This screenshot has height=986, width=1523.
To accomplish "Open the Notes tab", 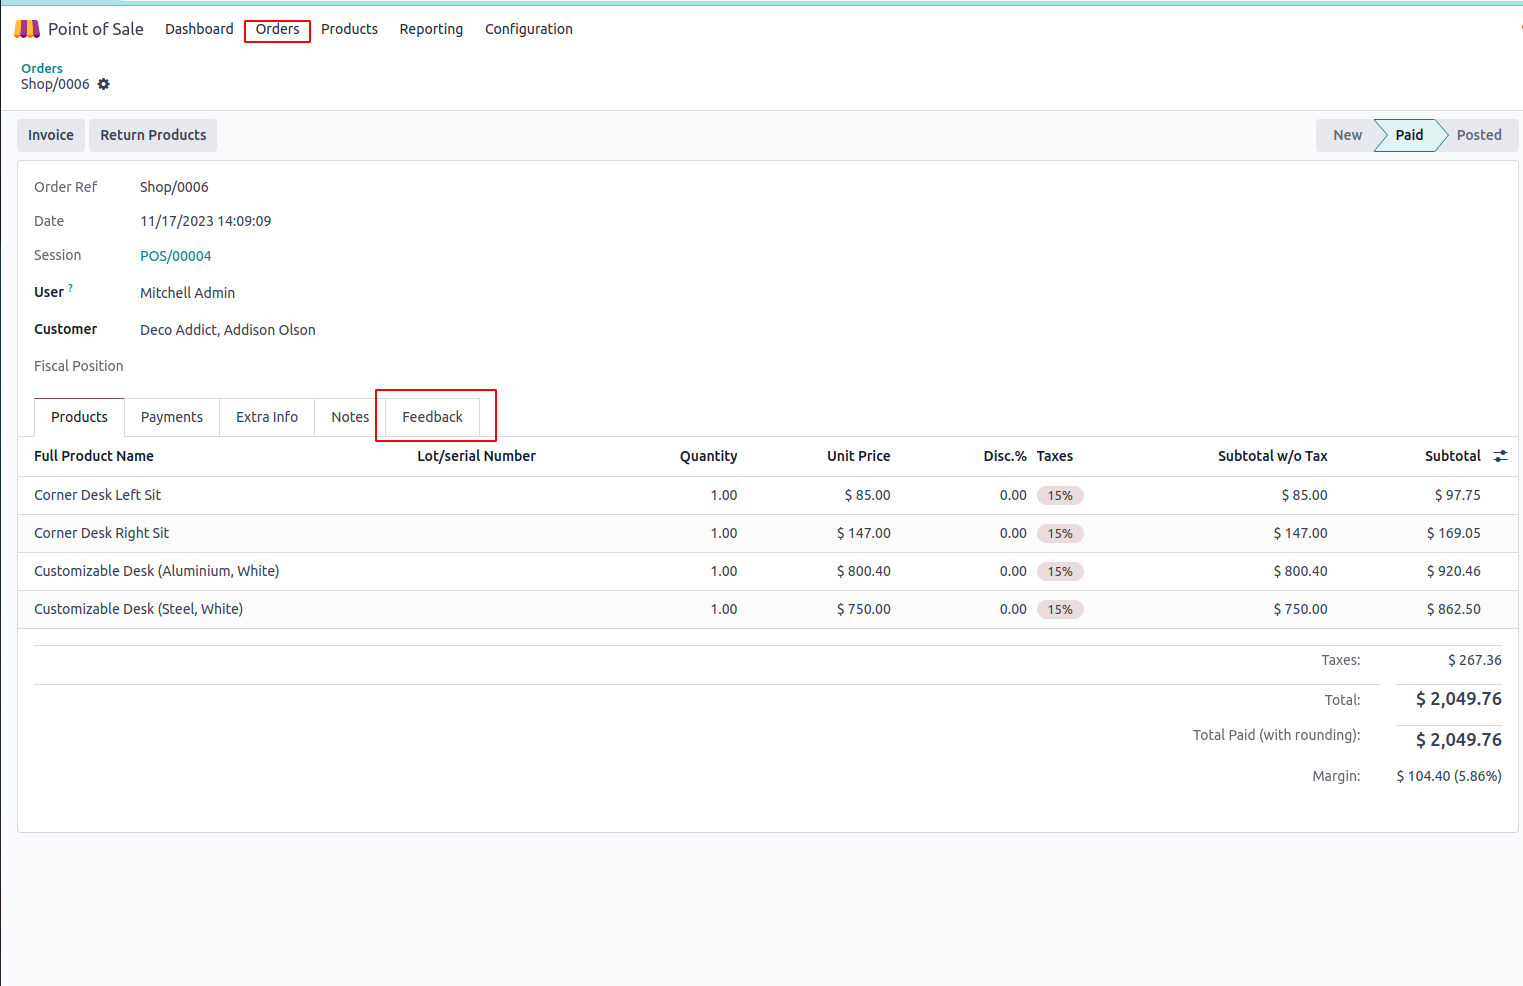I will tap(350, 417).
